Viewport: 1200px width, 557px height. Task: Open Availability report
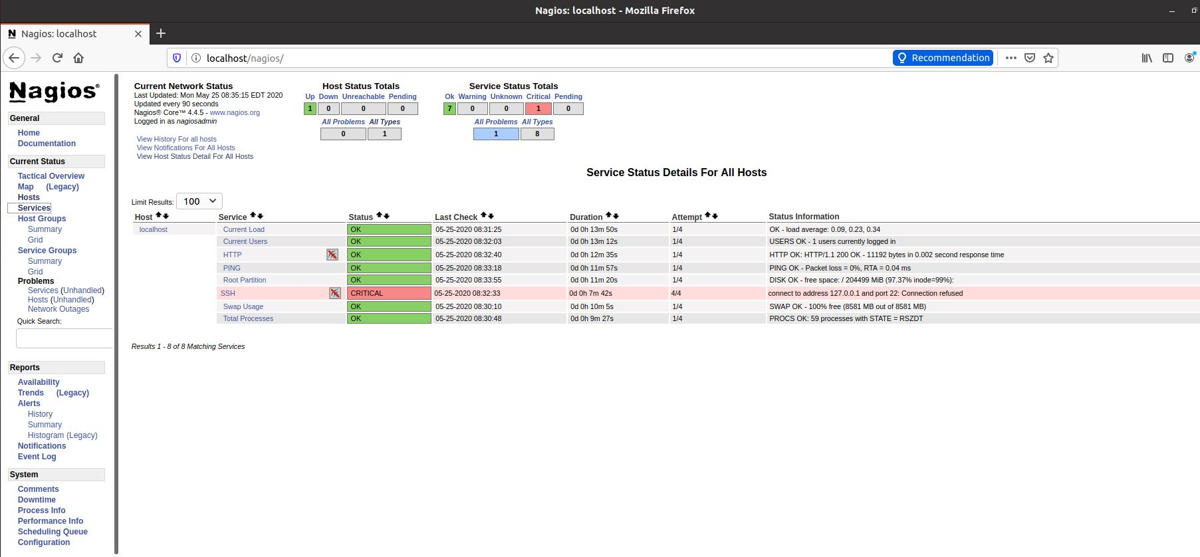pyautogui.click(x=38, y=382)
